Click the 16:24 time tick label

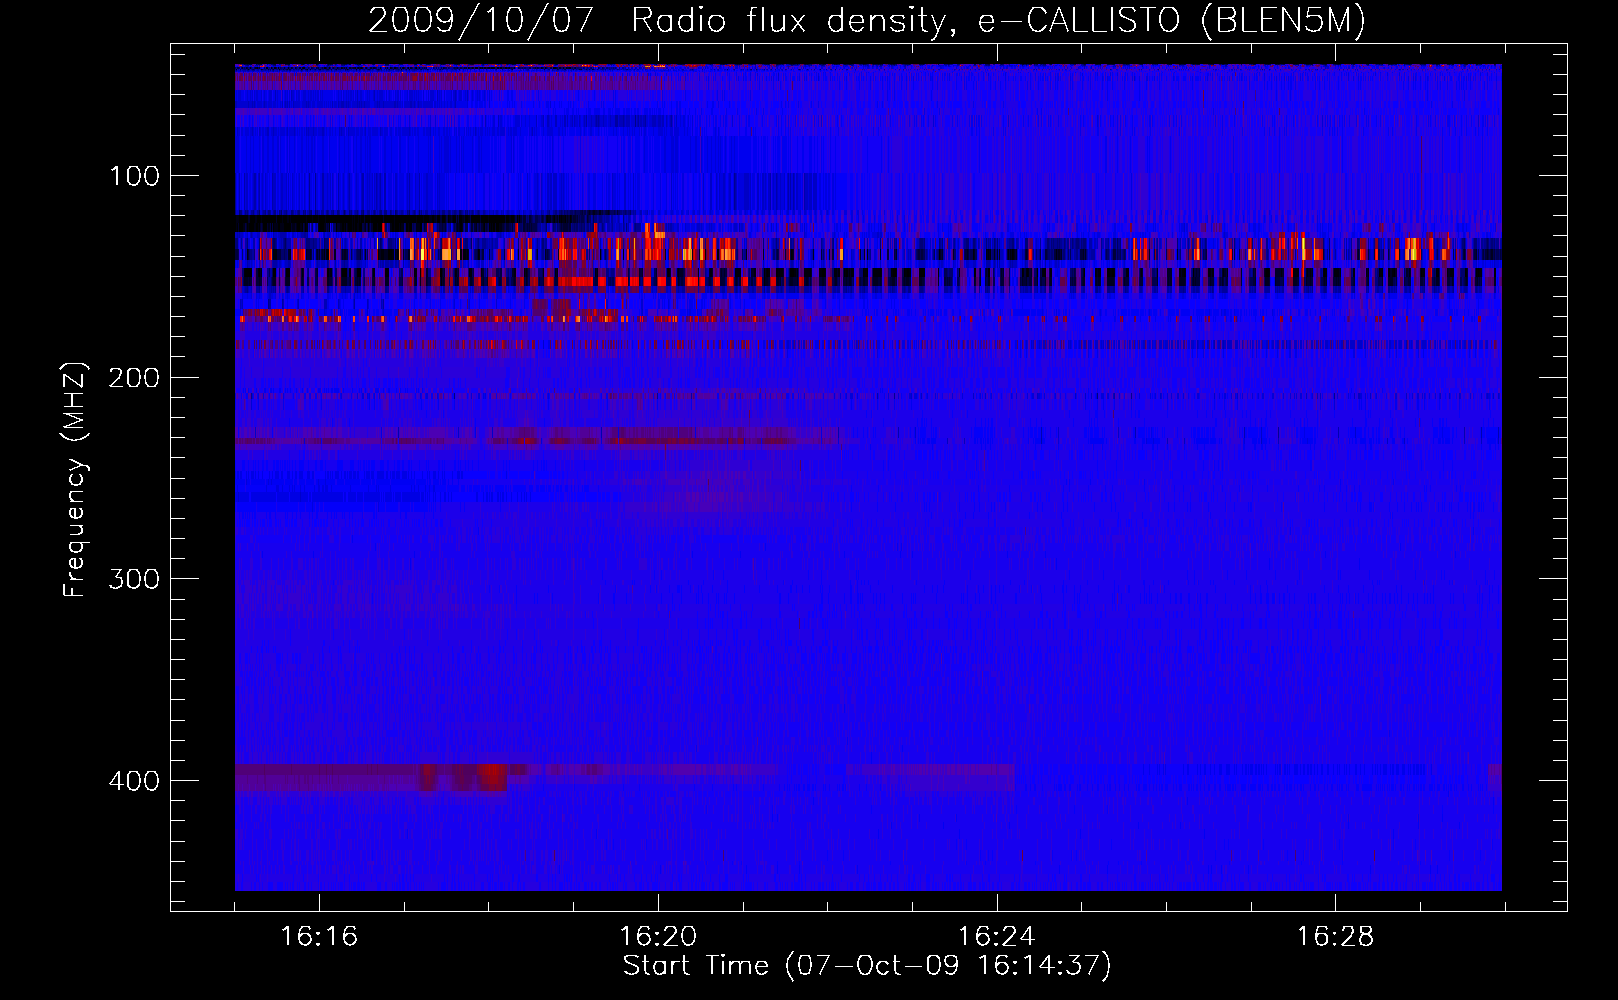click(x=997, y=936)
